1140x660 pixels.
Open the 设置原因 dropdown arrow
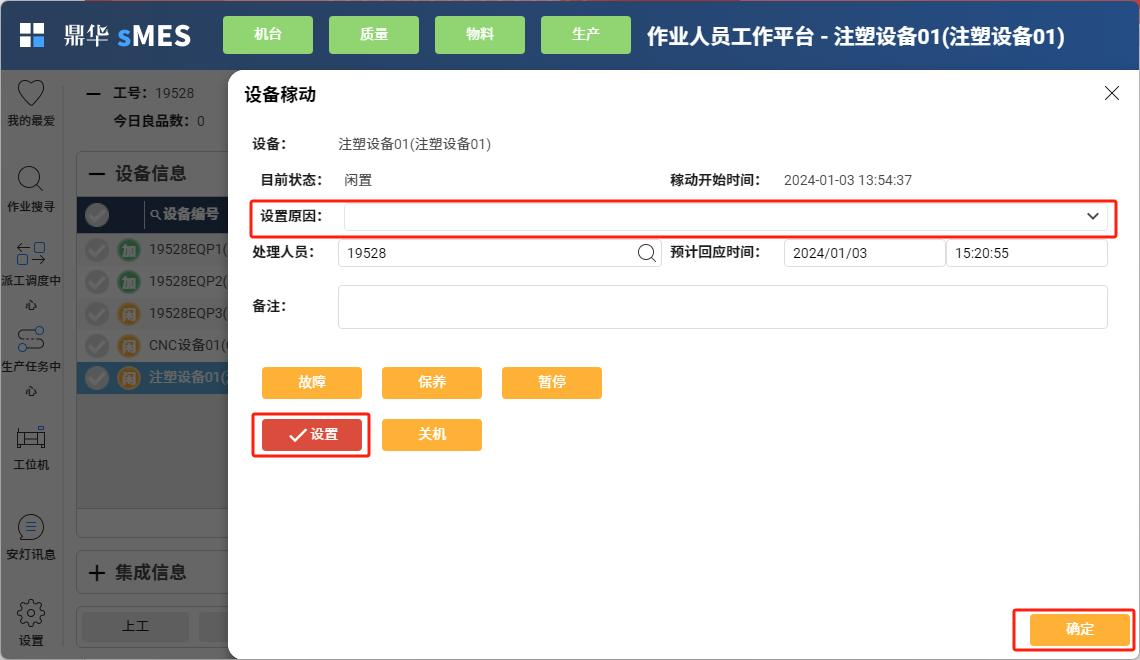pyautogui.click(x=1092, y=217)
